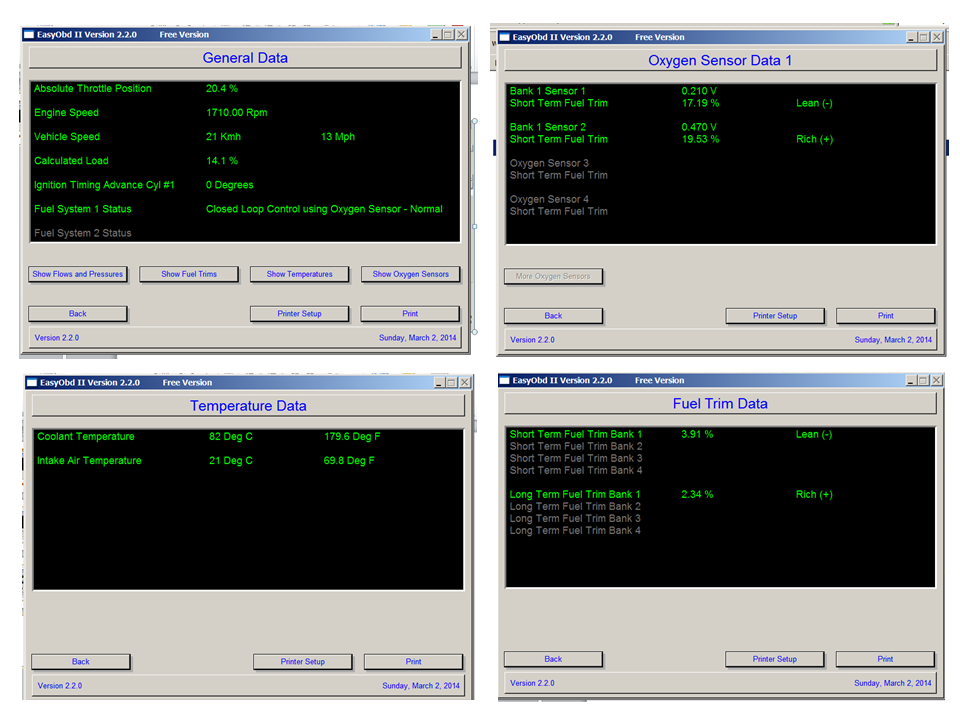The height and width of the screenshot is (720, 960).
Task: Click More Oxygen Sensors button
Action: pos(553,277)
